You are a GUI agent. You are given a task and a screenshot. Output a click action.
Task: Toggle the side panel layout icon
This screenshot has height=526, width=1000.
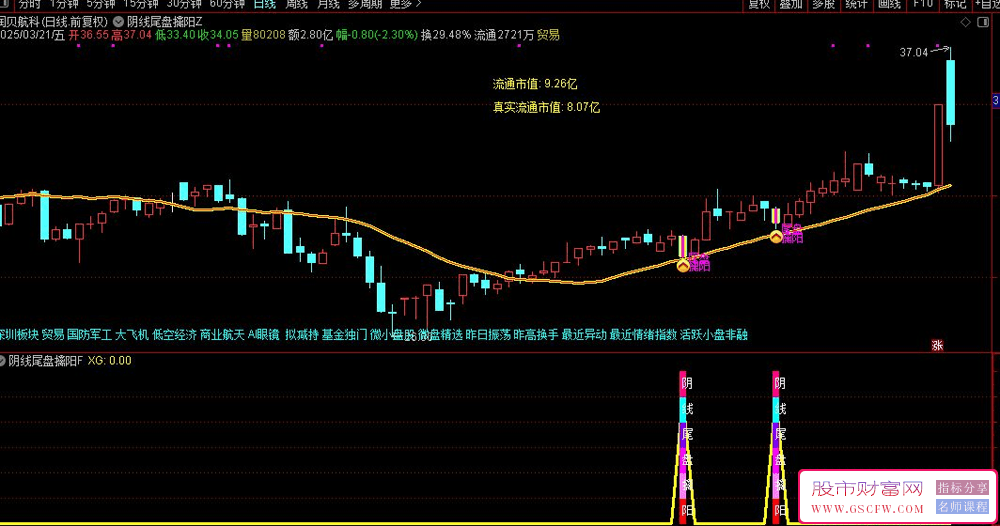point(983,22)
